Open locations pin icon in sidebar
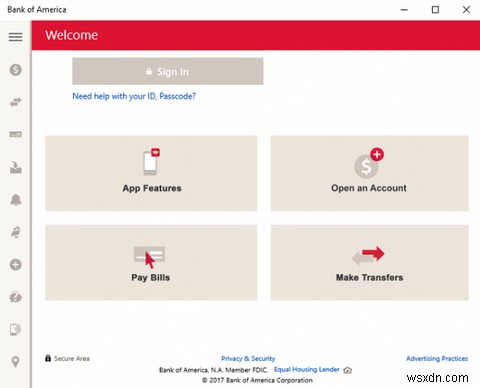This screenshot has height=388, width=480. click(15, 362)
